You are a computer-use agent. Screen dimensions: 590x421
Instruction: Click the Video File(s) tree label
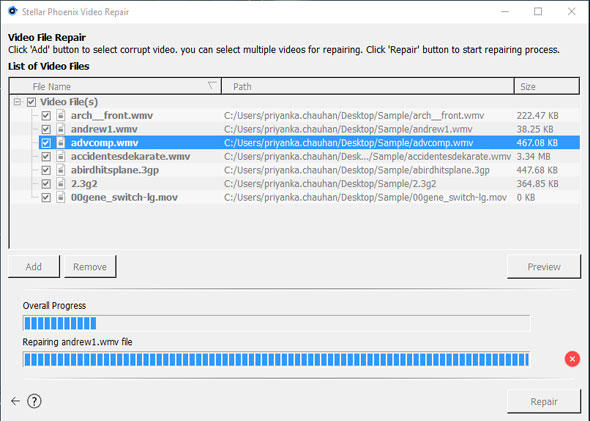point(69,102)
